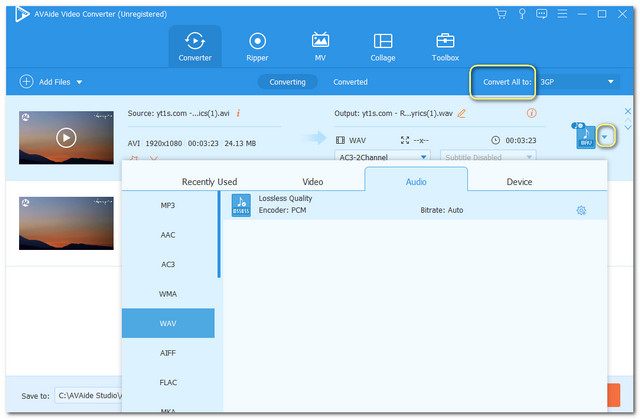Open Lossless Quality custom settings gear

(581, 211)
